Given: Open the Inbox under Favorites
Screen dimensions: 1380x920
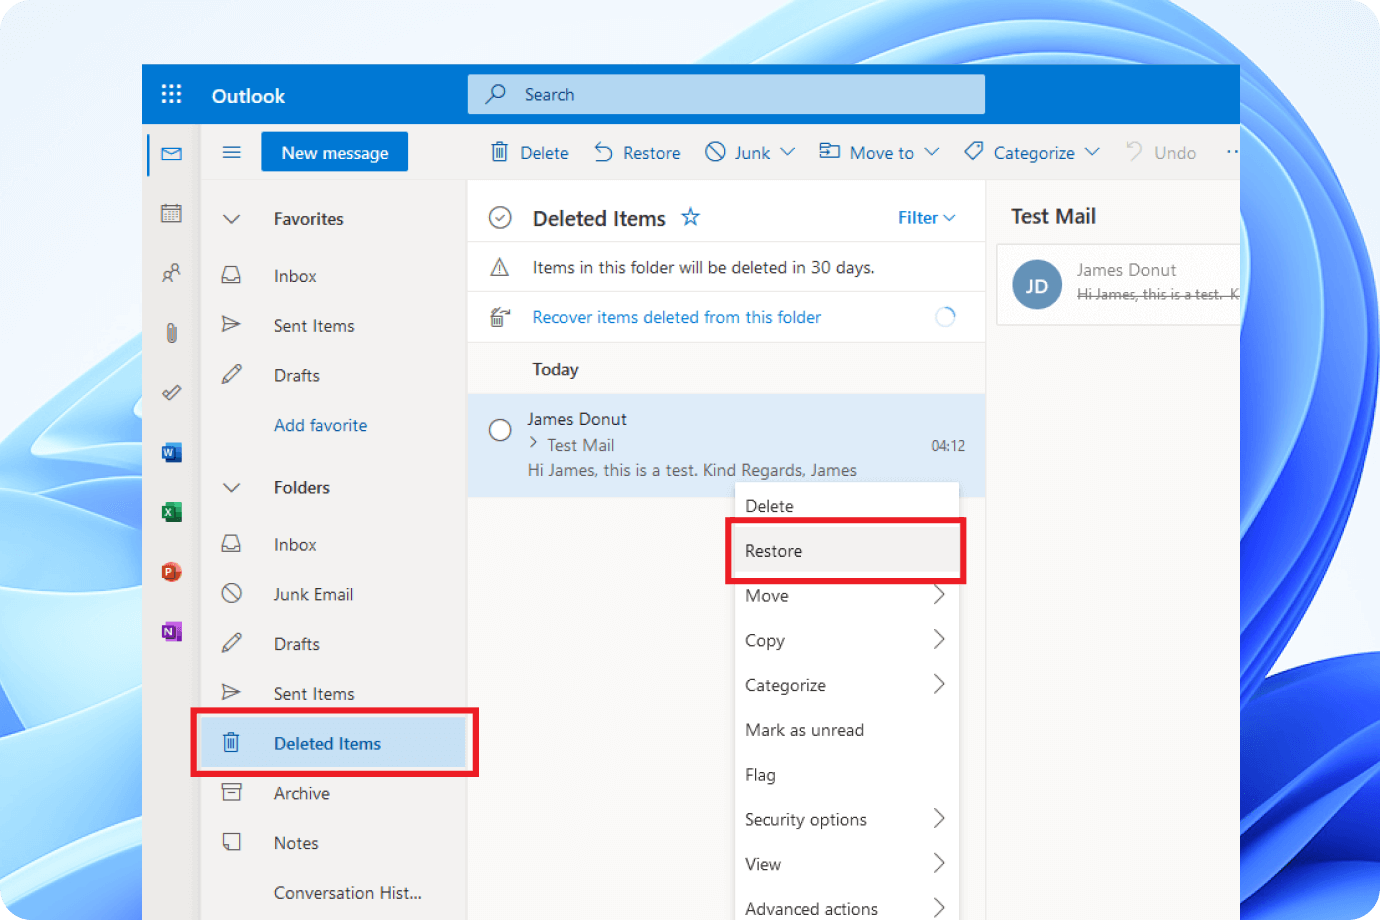Looking at the screenshot, I should [334, 276].
